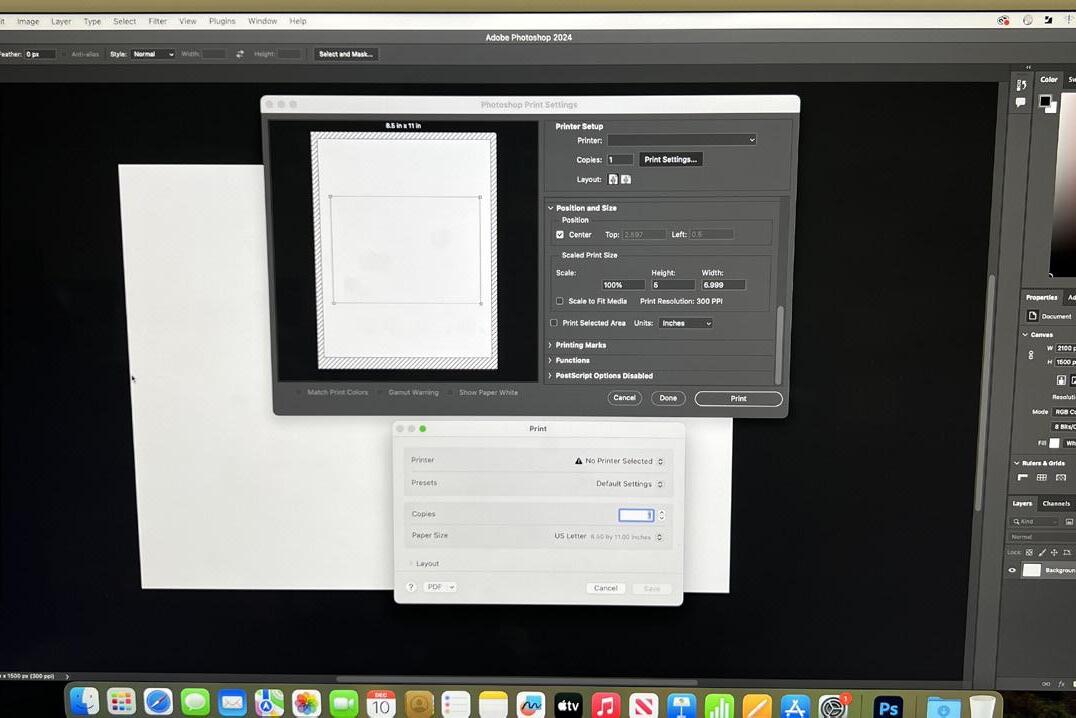Open the Style Normal dropdown
The image size is (1076, 718).
click(153, 54)
